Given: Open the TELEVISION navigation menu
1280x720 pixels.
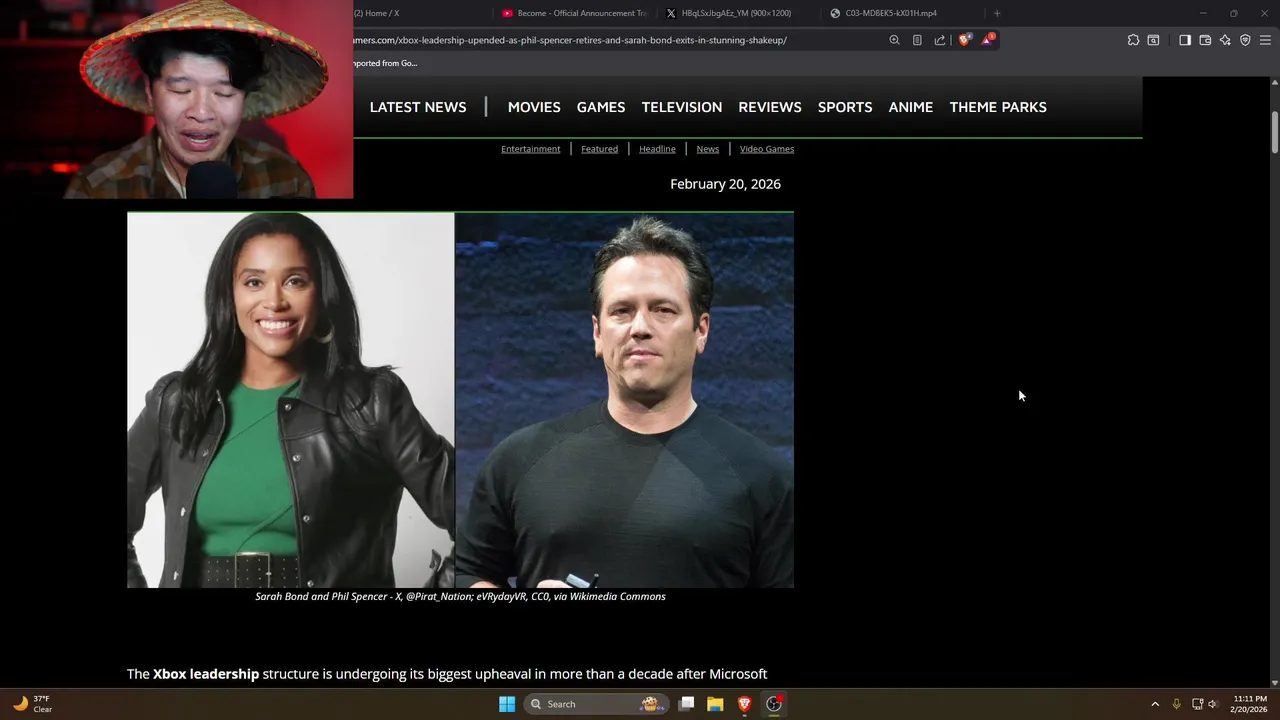Looking at the screenshot, I should (682, 107).
